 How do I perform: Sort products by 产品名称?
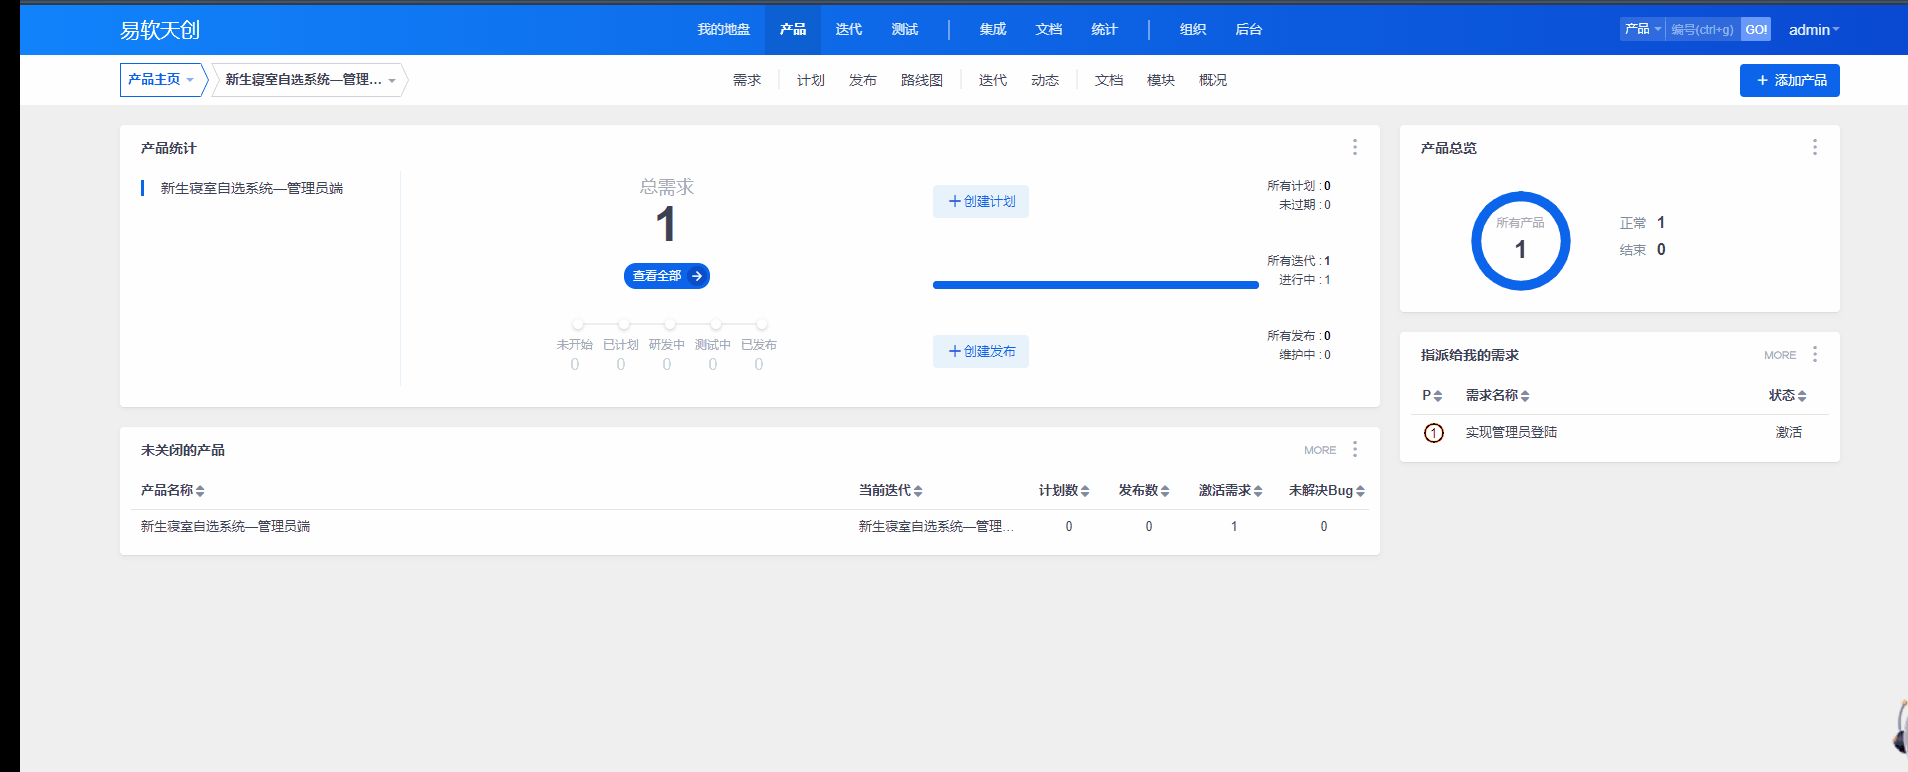(173, 490)
